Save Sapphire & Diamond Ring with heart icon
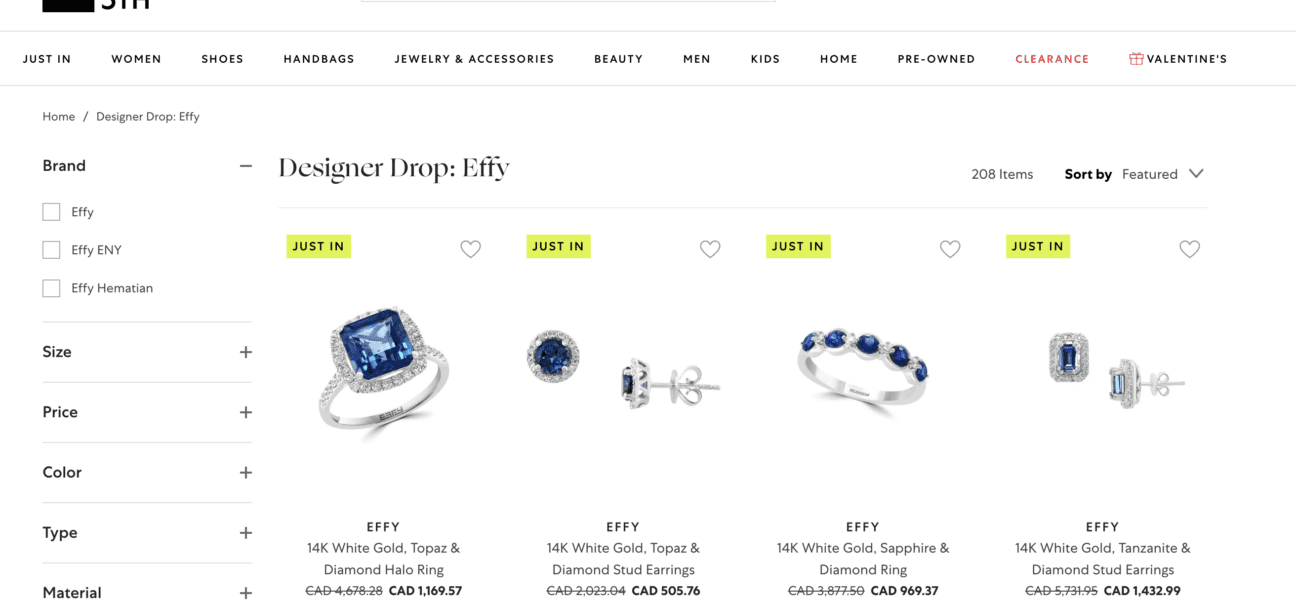Image resolution: width=1296 pixels, height=600 pixels. [x=950, y=249]
